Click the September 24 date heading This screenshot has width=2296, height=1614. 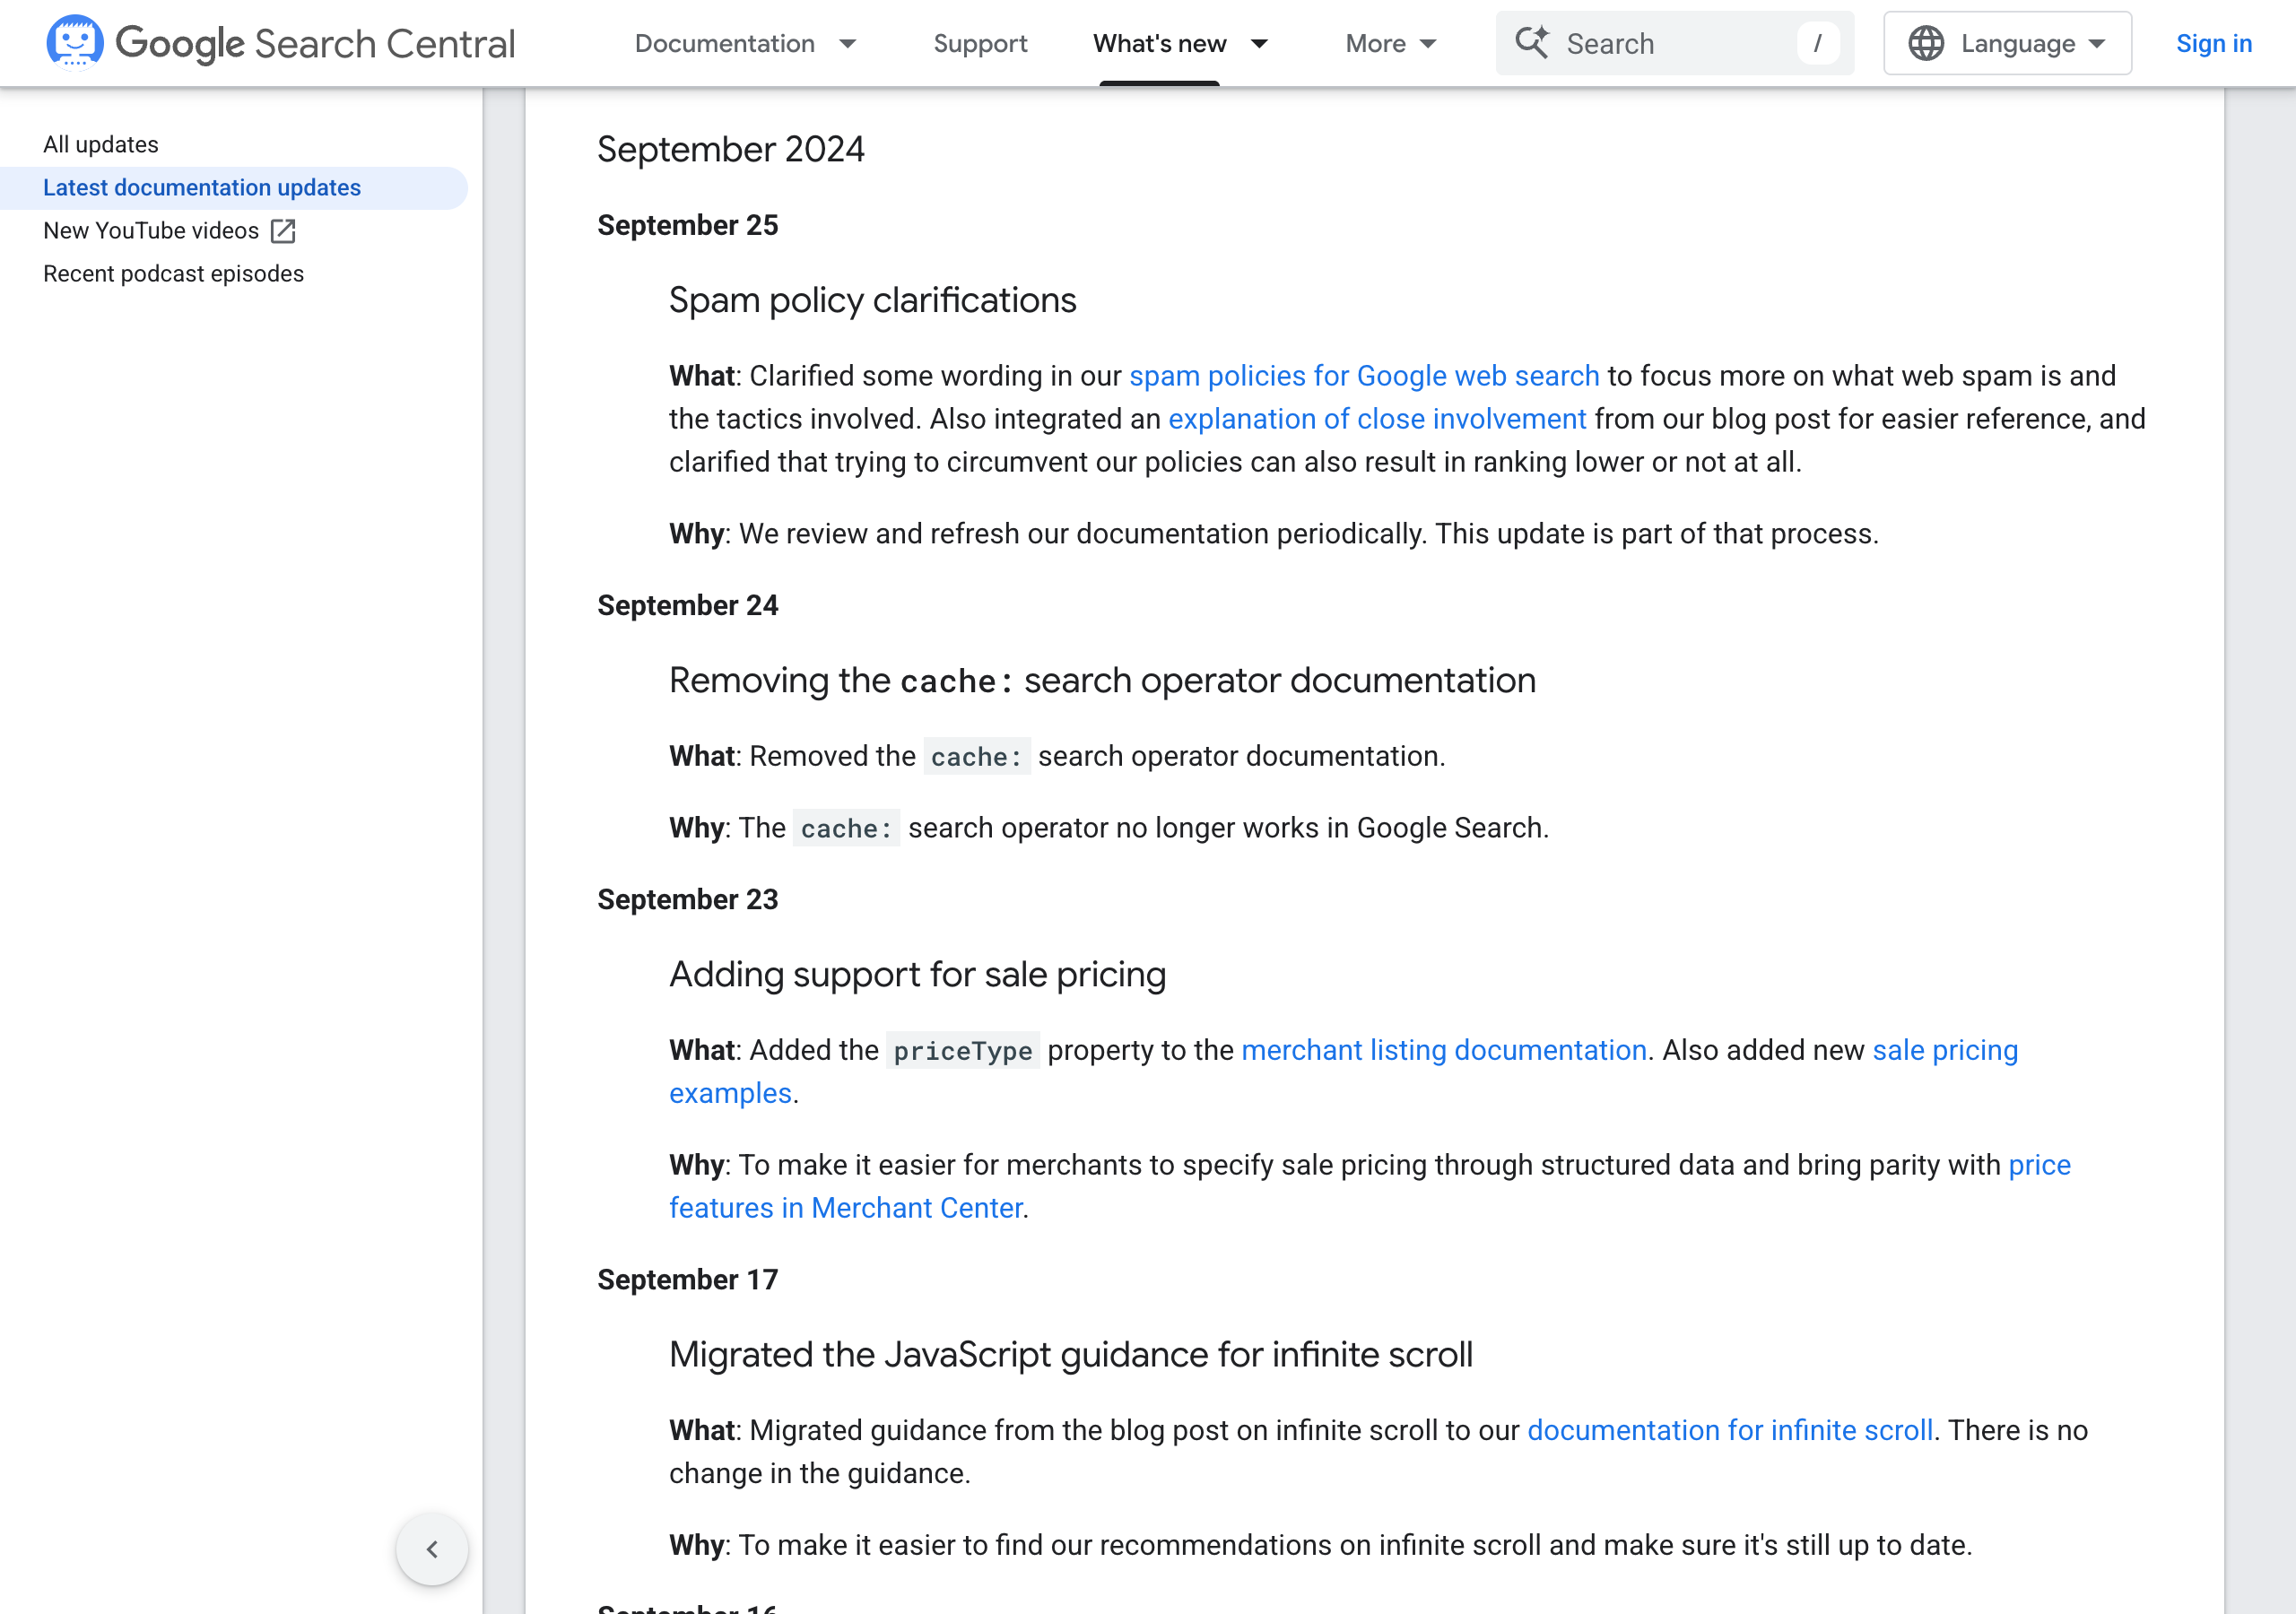click(688, 605)
